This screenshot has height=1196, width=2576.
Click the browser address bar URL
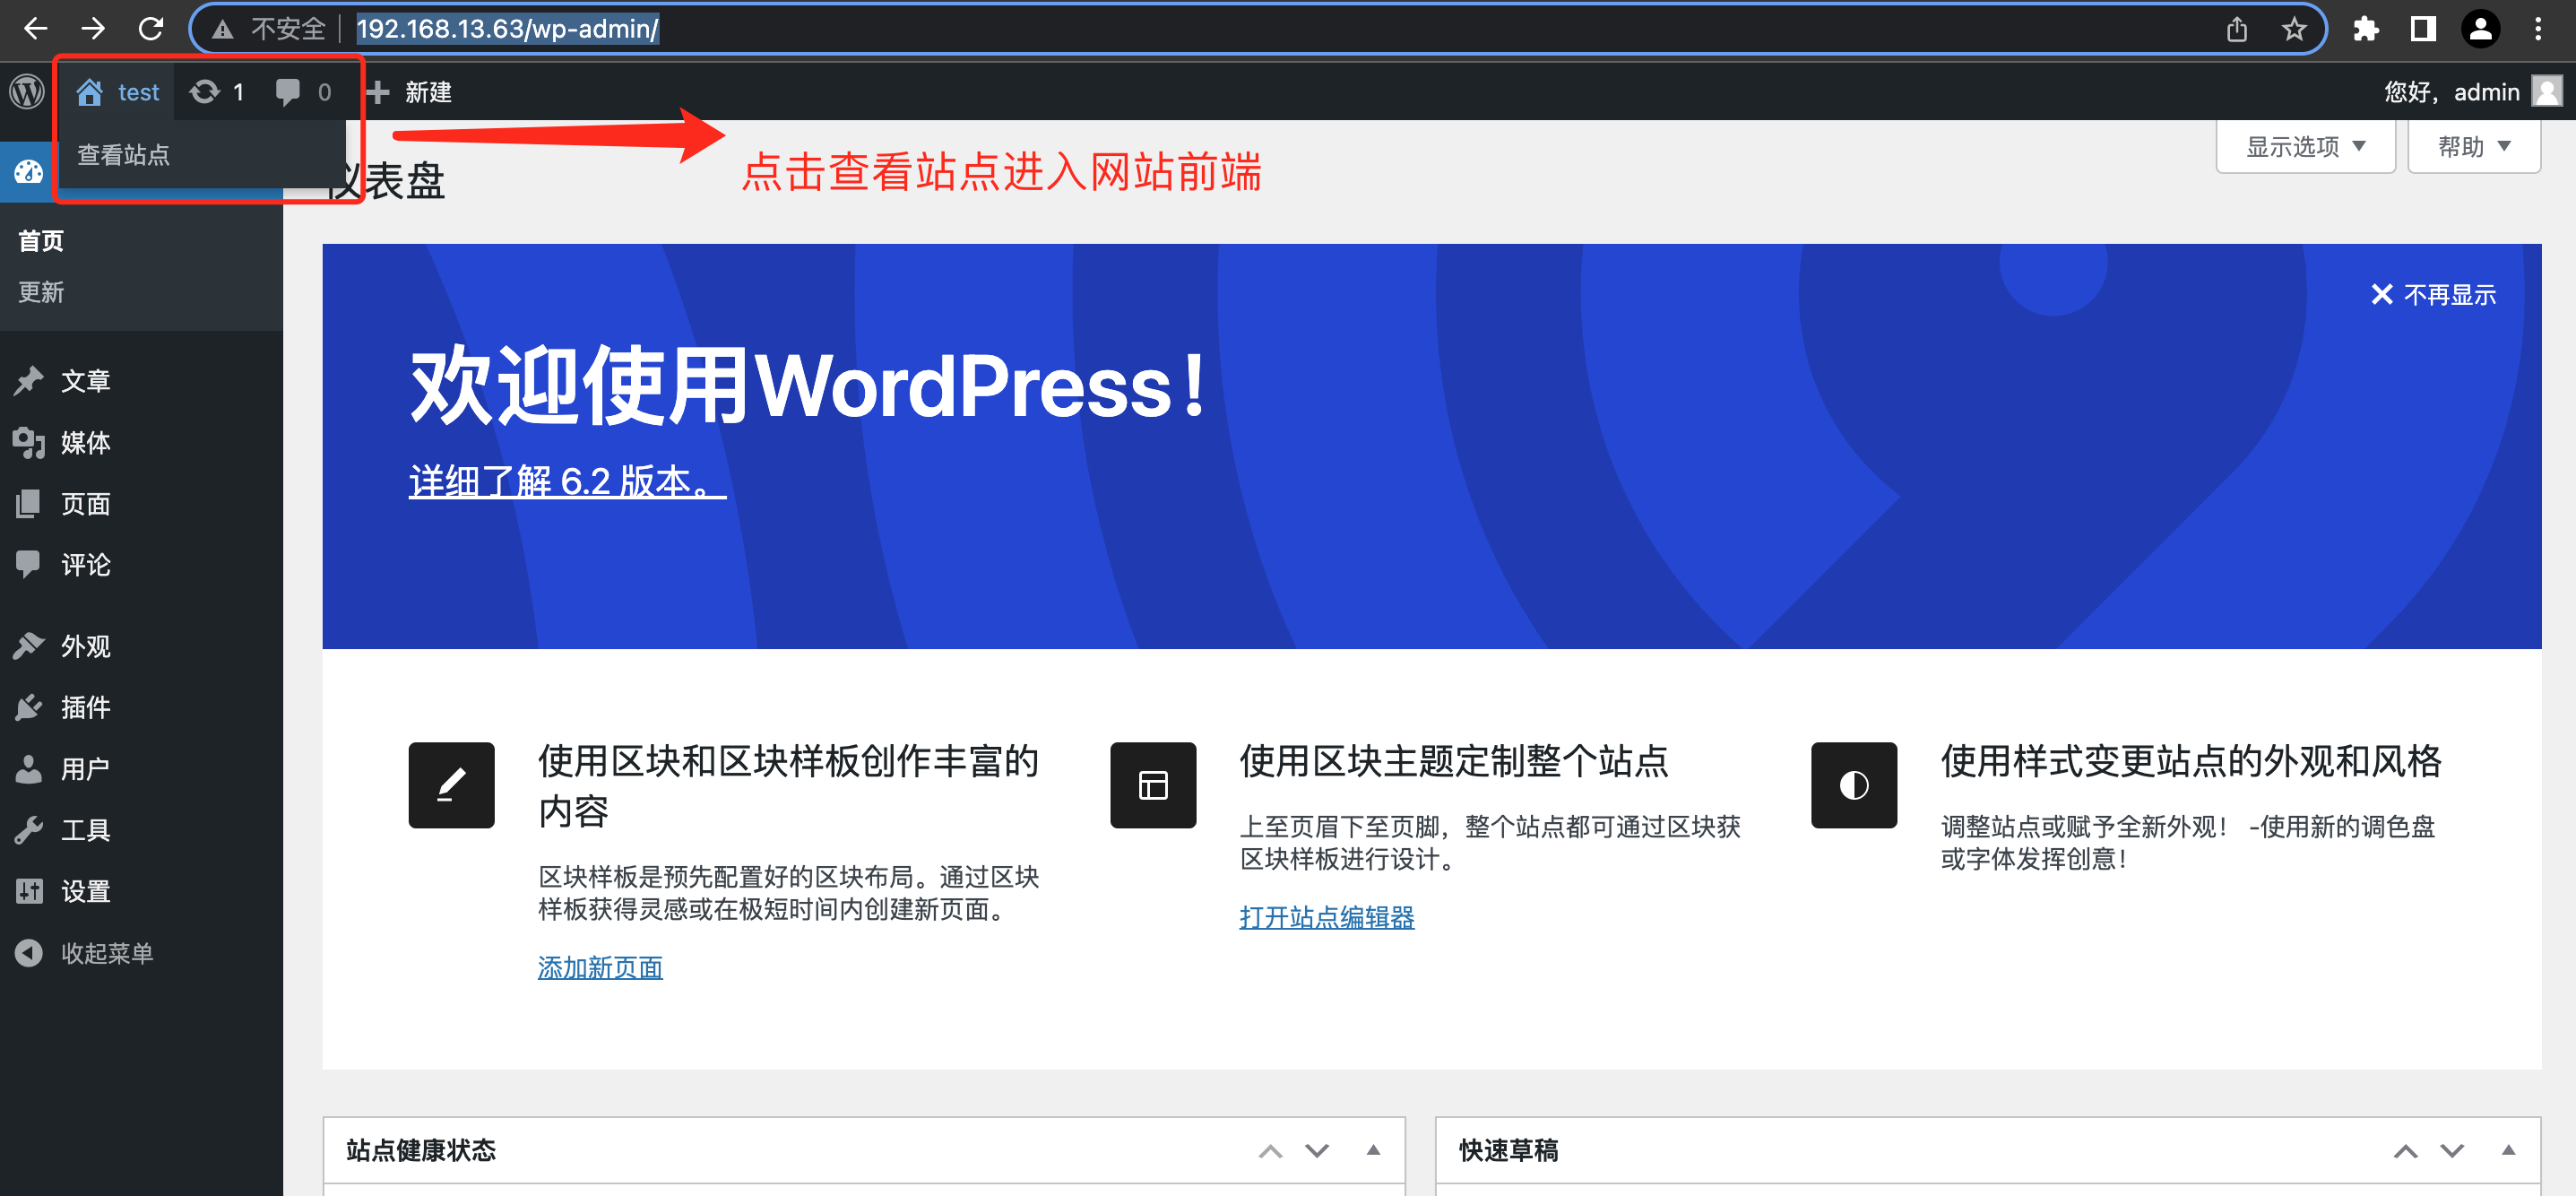pyautogui.click(x=507, y=29)
